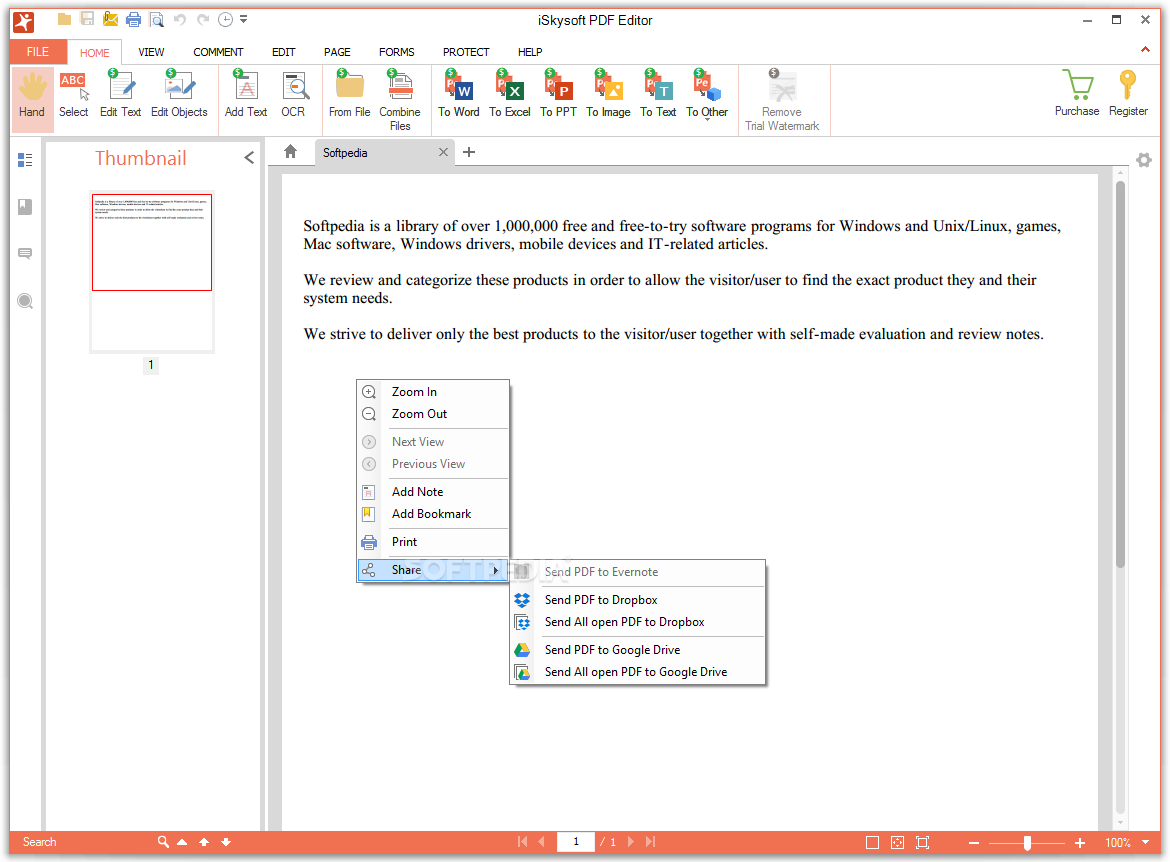Switch to the COMMENT ribbon tab
Image resolution: width=1170 pixels, height=862 pixels.
pos(218,52)
